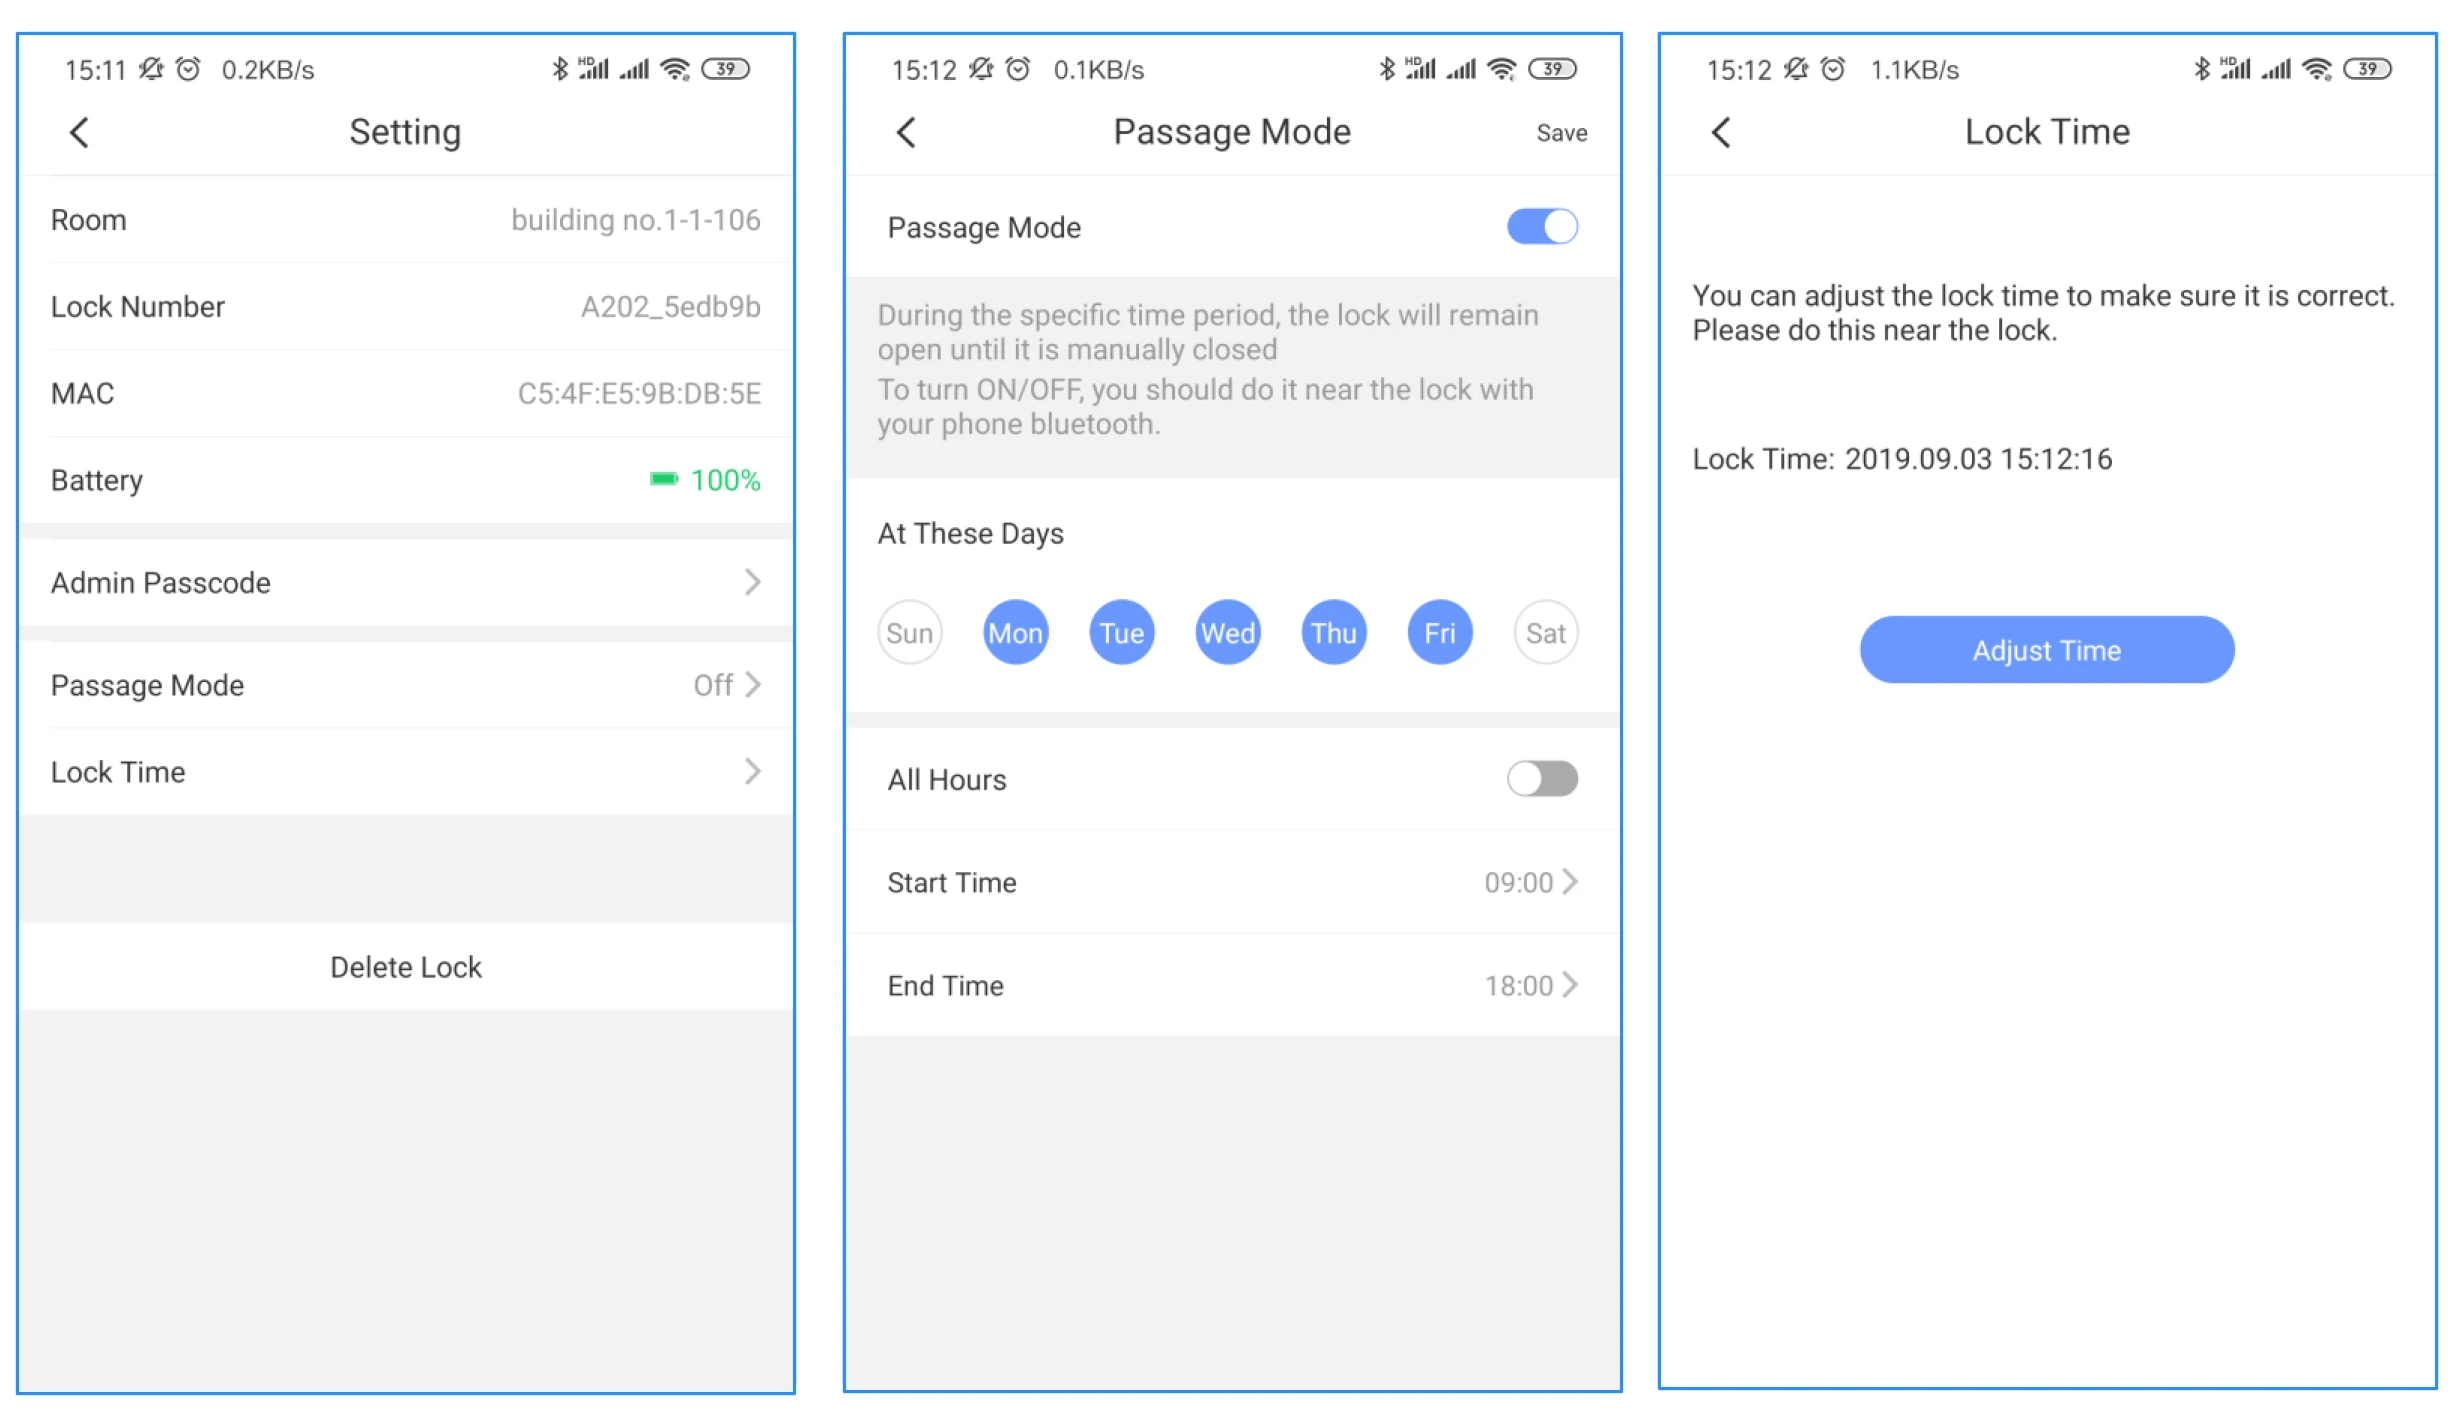This screenshot has height=1416, width=2453.
Task: Tap back arrow on Passage Mode screen
Action: pyautogui.click(x=906, y=132)
